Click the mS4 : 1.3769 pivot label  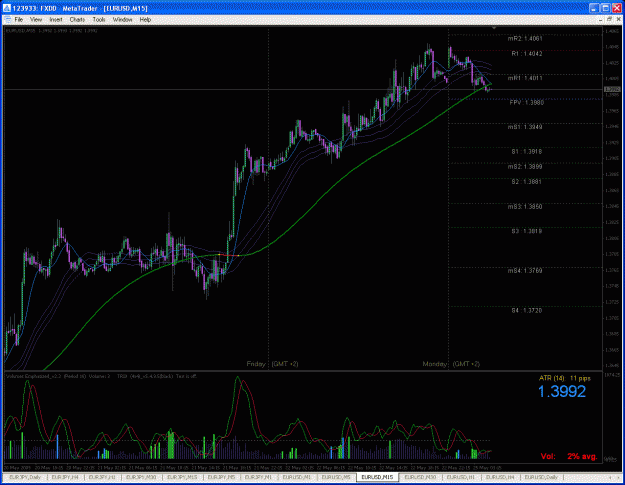click(x=525, y=271)
